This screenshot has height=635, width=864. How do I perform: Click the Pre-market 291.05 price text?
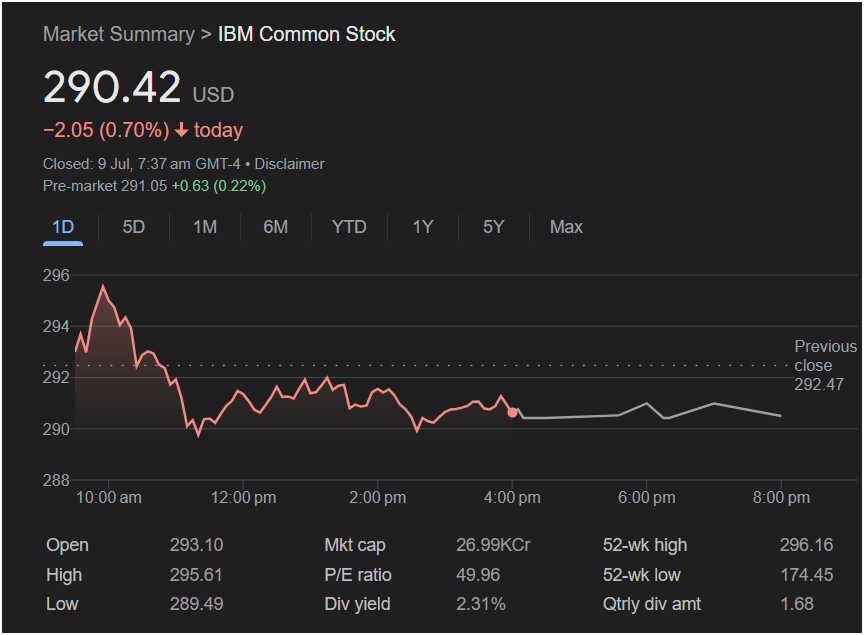(105, 186)
